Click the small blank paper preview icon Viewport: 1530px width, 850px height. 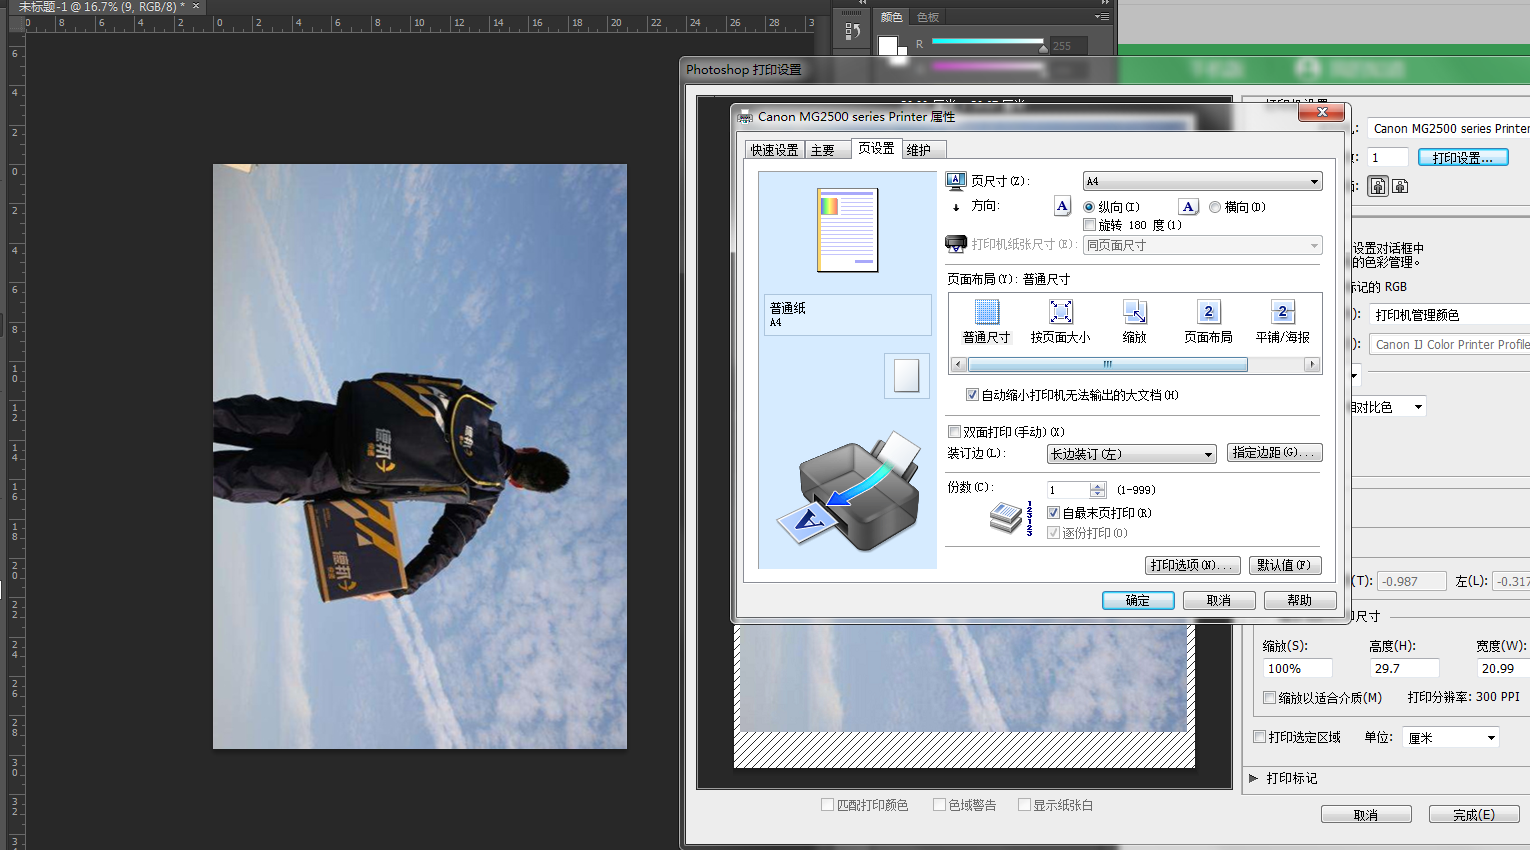[x=906, y=376]
